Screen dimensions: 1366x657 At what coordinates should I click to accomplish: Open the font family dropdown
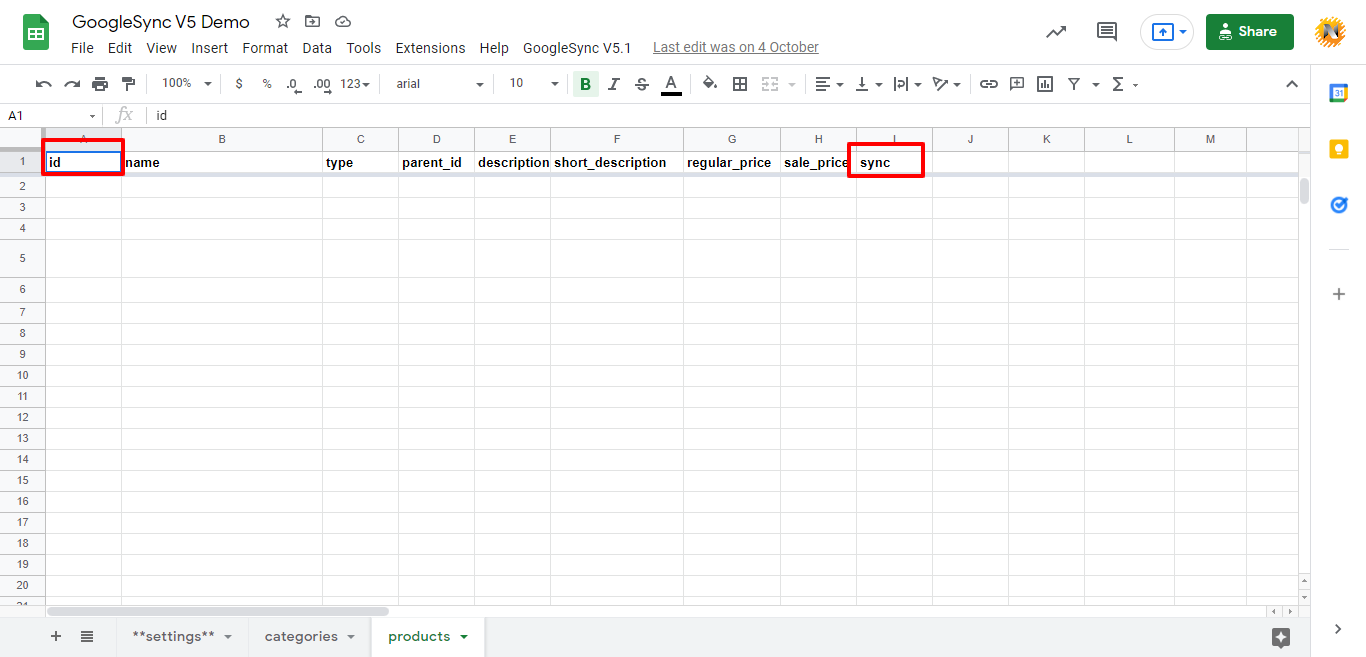point(437,84)
